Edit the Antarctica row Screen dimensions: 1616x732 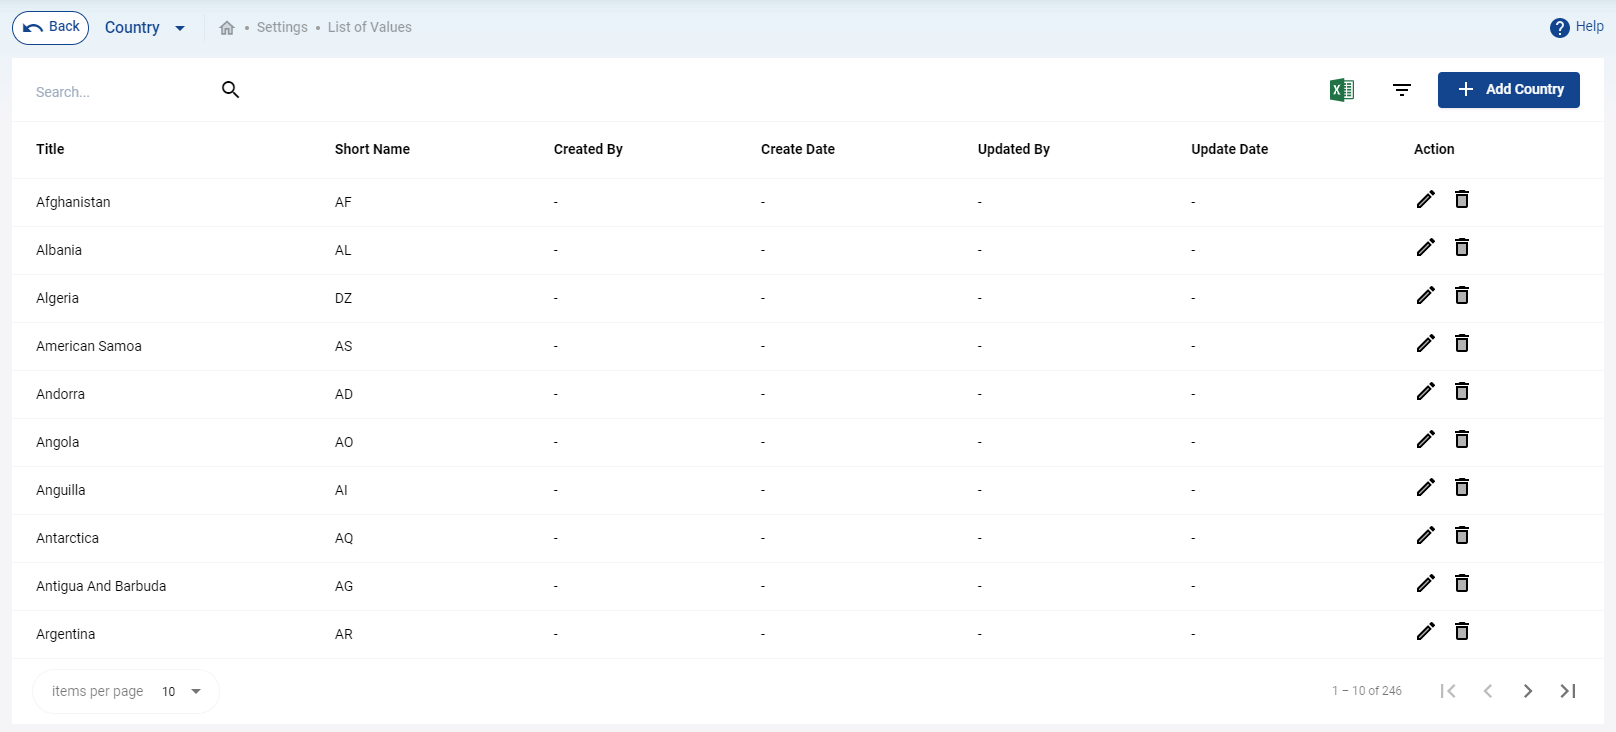(1426, 535)
